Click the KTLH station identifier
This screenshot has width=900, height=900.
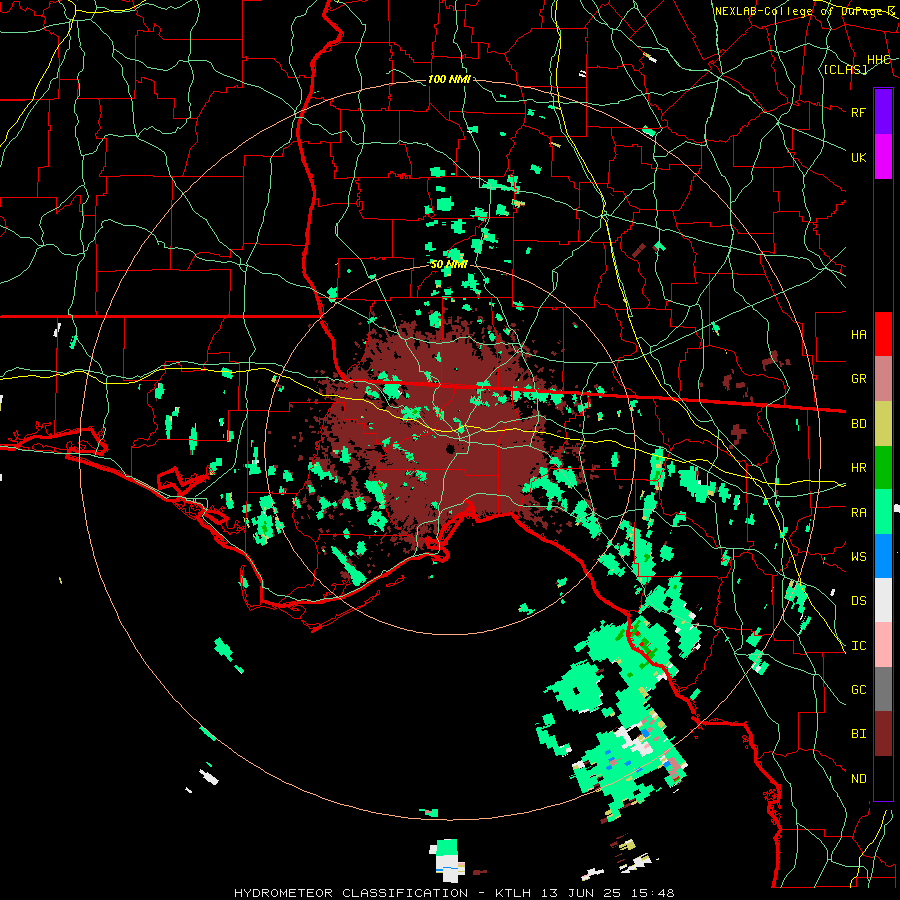[513, 893]
